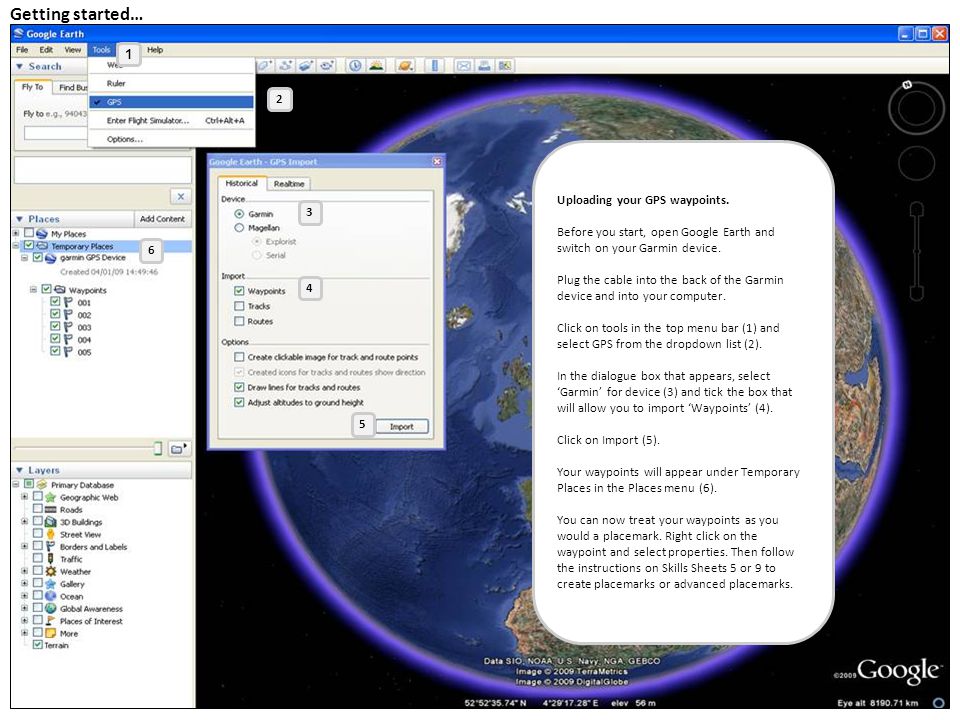Select the Garmin device radio button

coord(239,214)
